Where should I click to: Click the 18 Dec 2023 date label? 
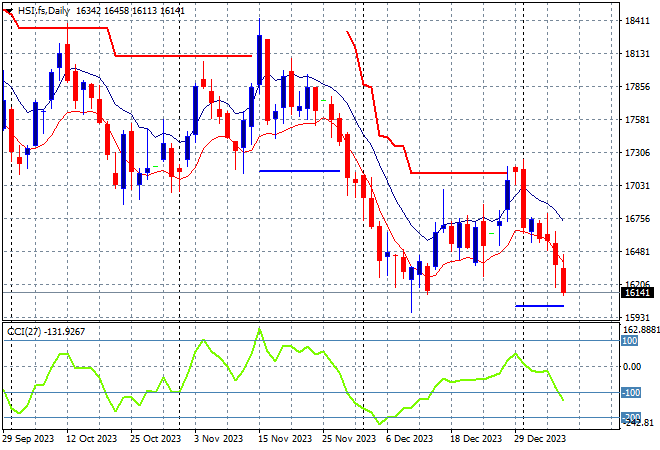[x=476, y=439]
